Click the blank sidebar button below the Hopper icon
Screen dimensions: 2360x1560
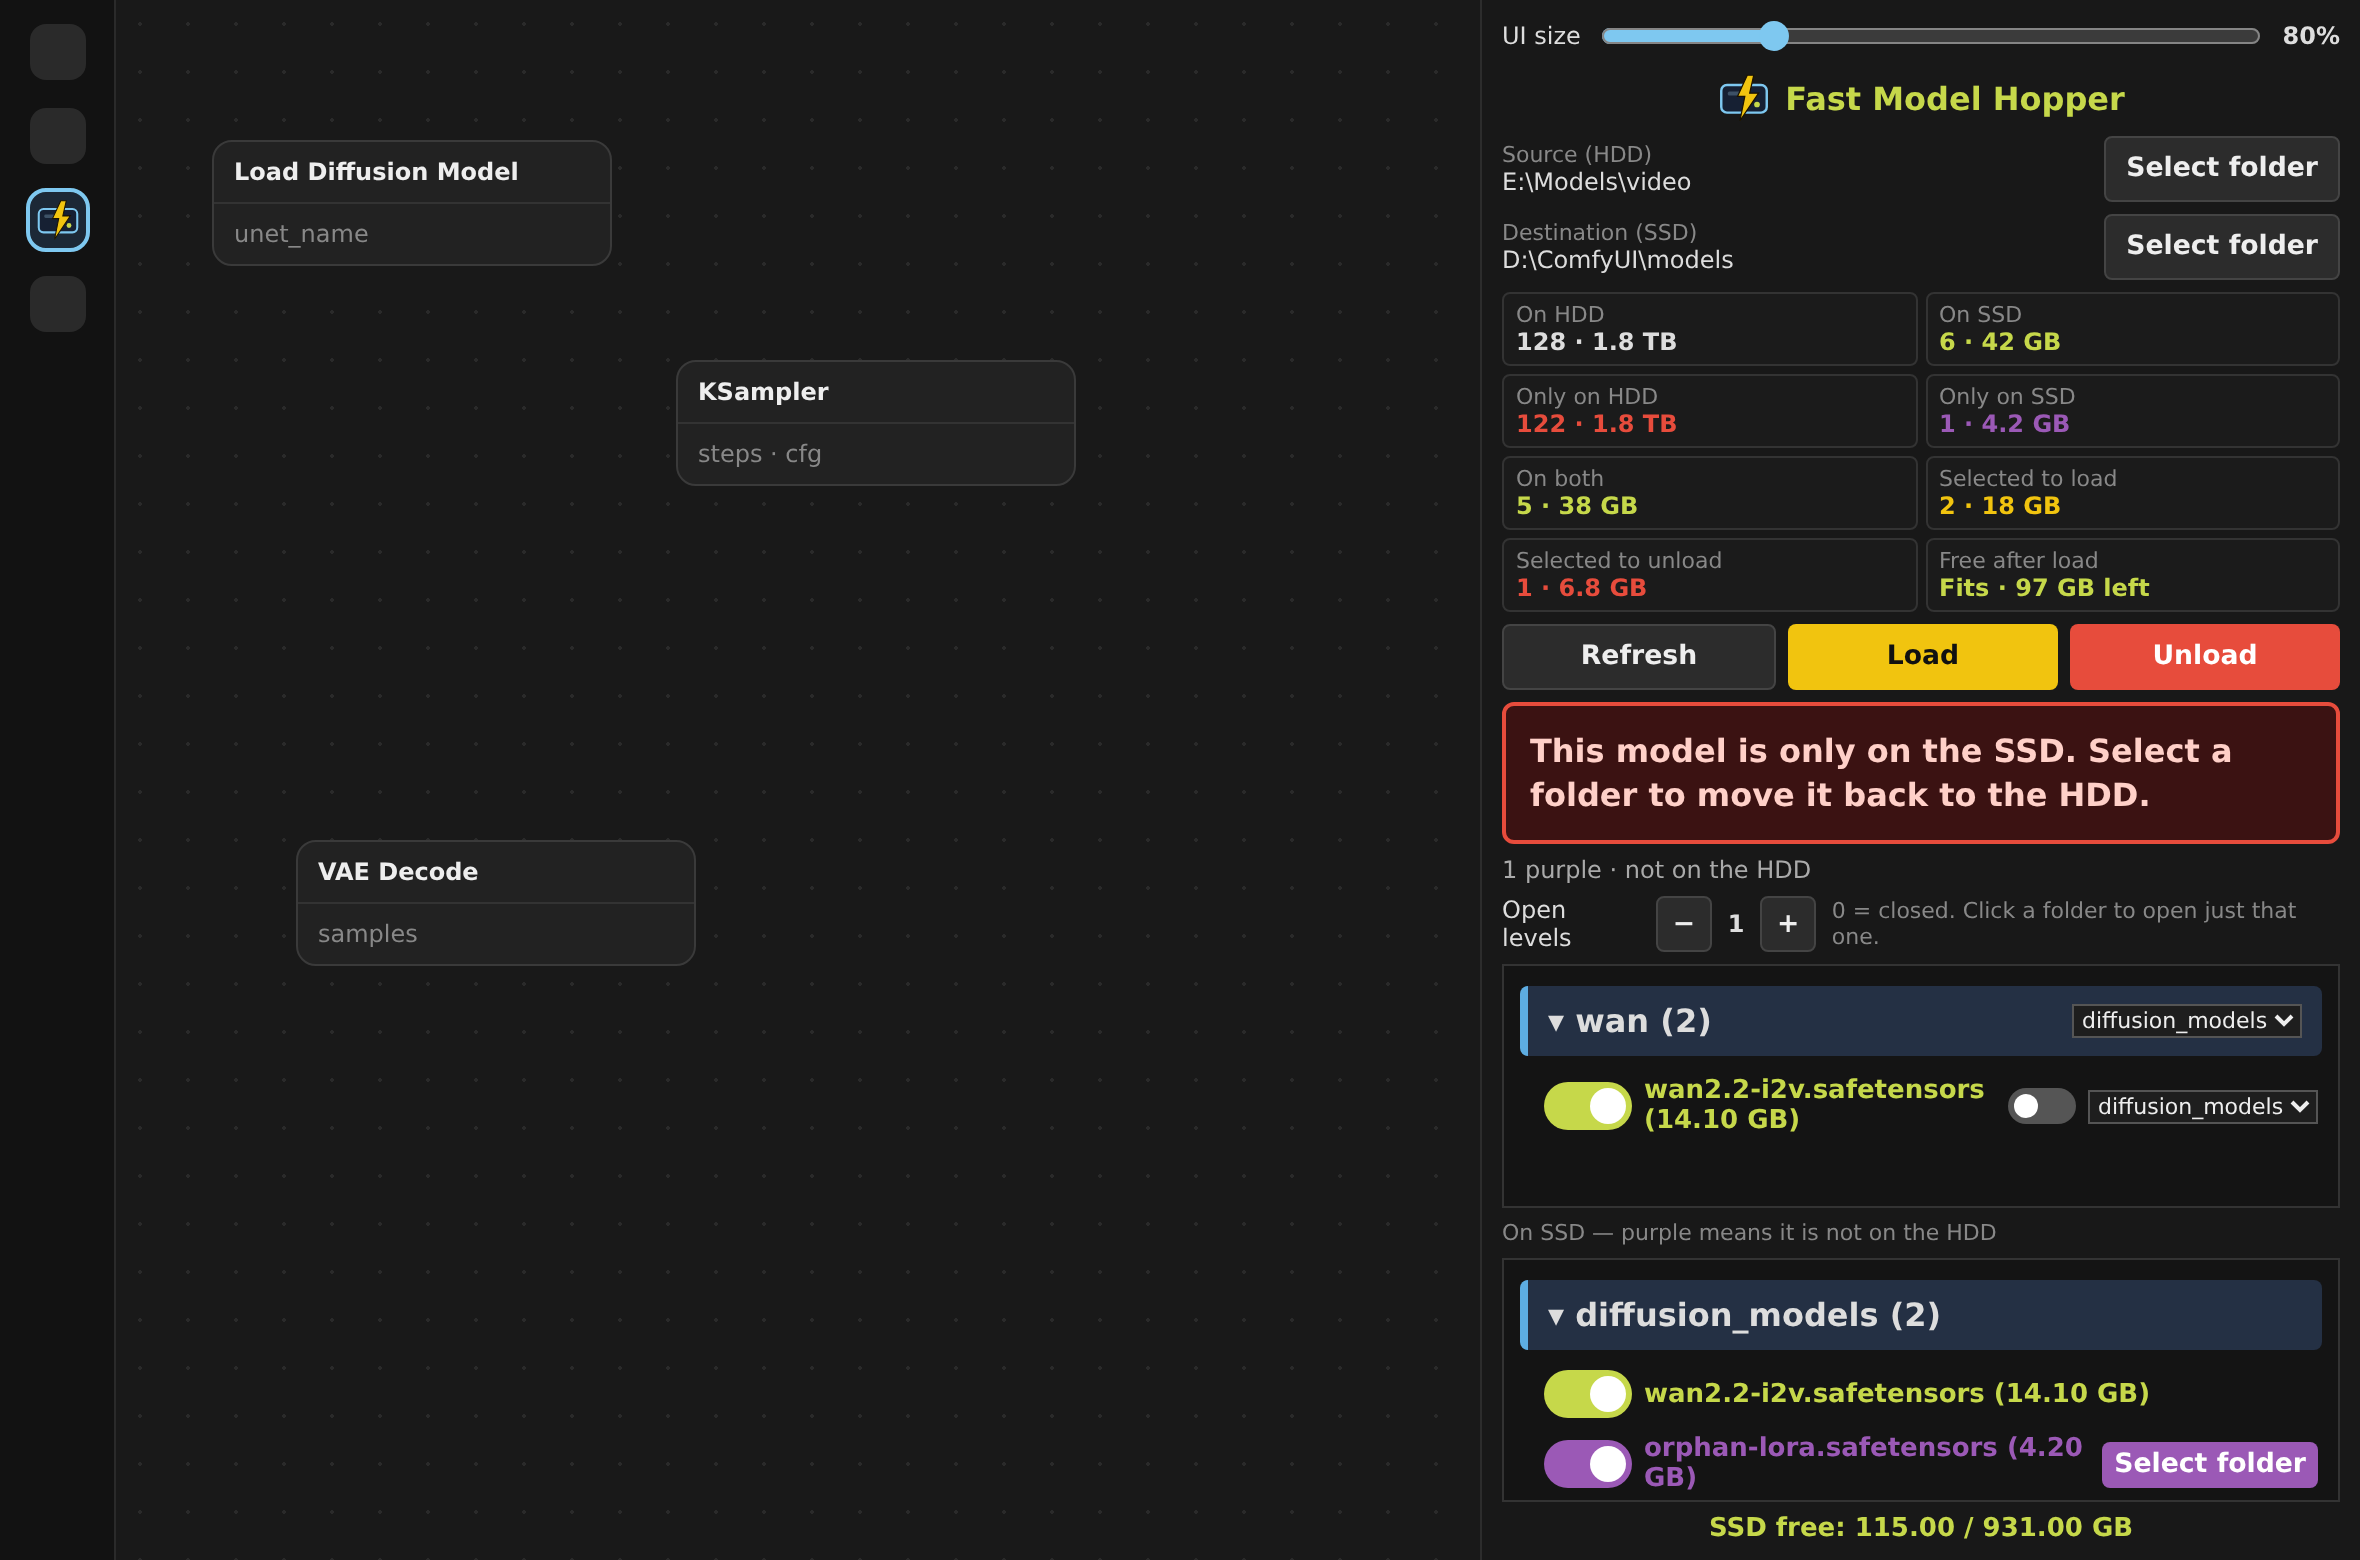[58, 304]
